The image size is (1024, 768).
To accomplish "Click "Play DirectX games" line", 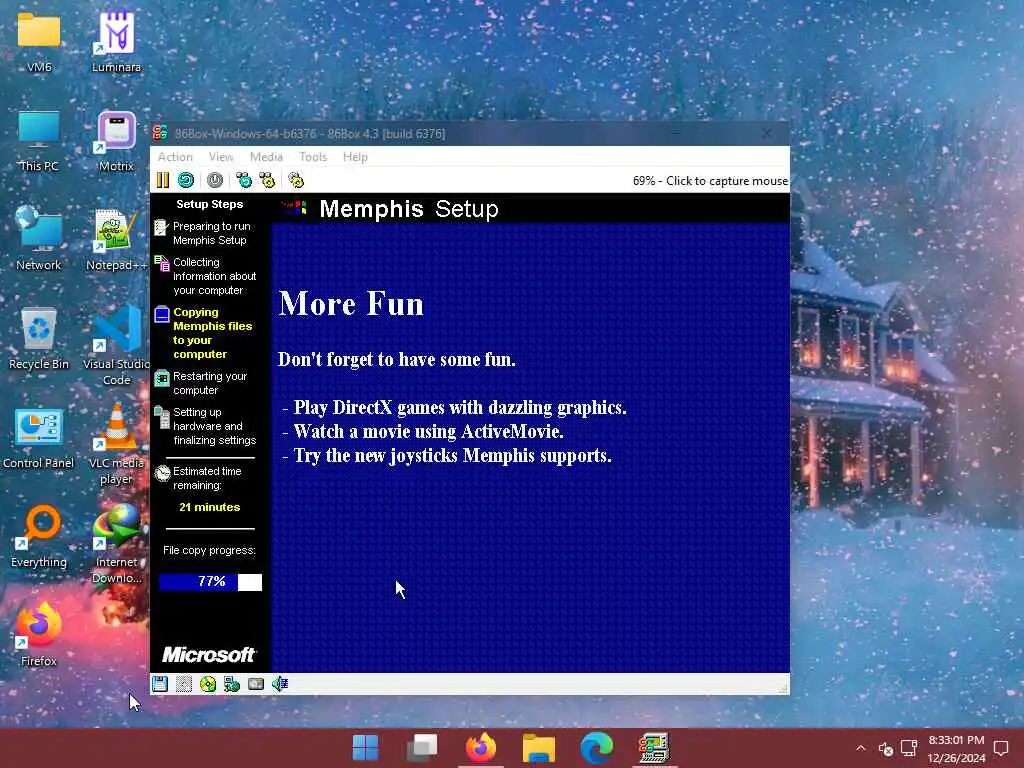I will point(460,408).
